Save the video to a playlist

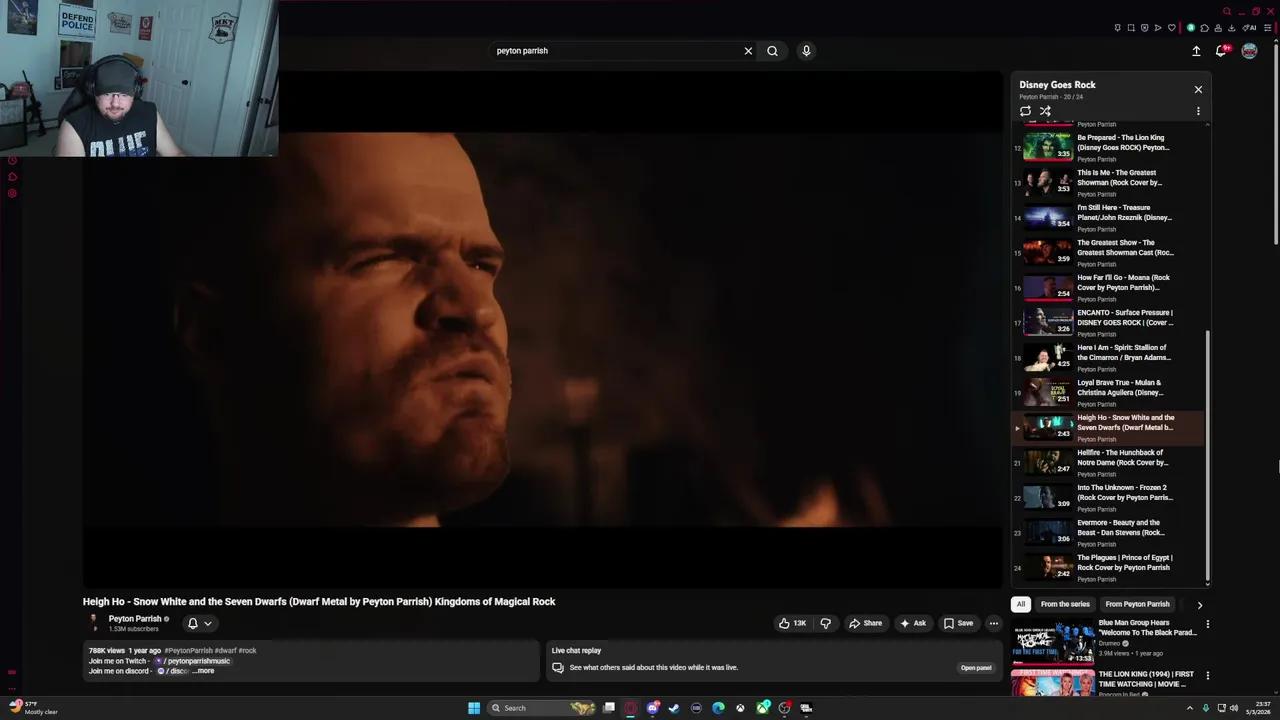pyautogui.click(x=958, y=623)
